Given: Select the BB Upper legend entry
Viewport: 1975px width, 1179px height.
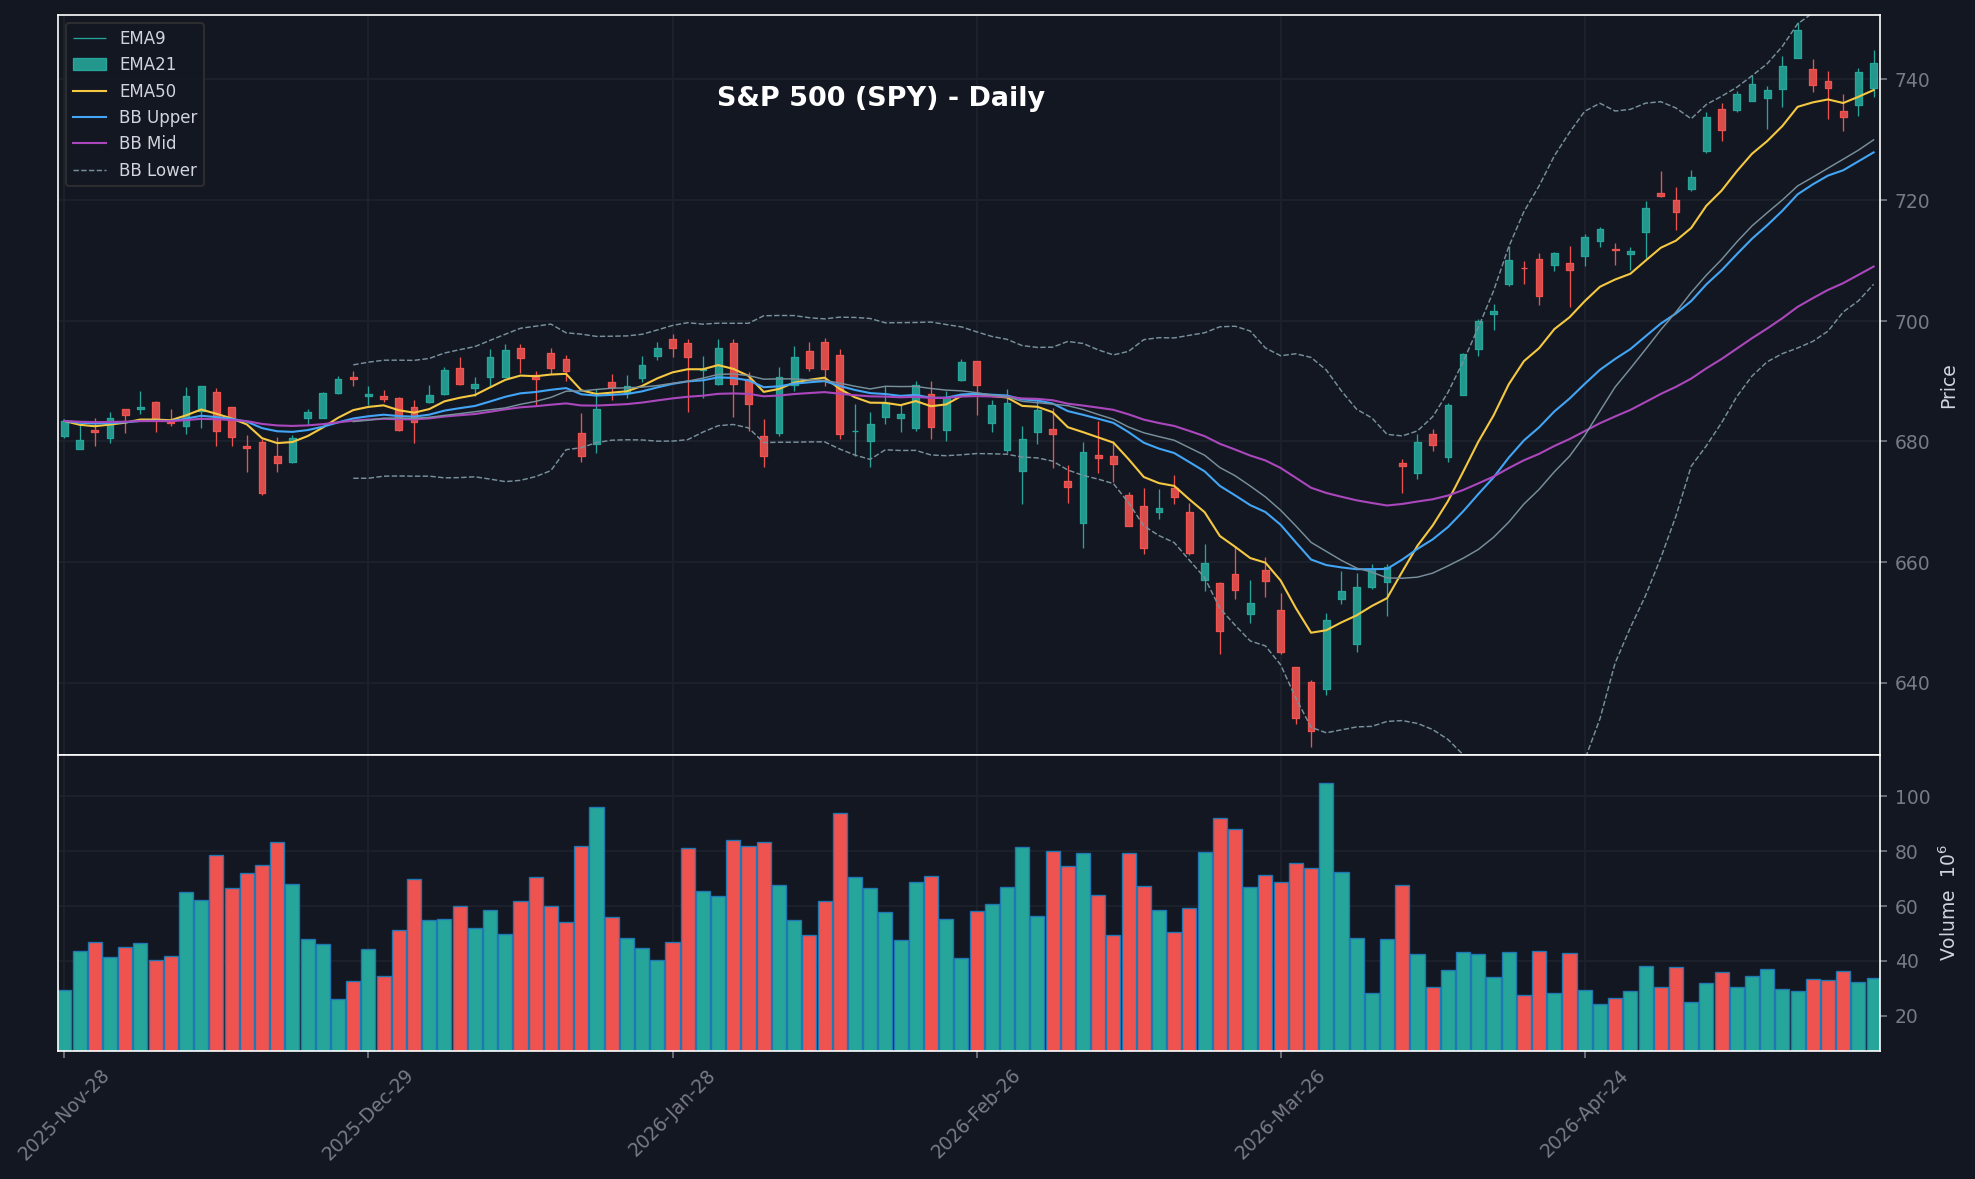Looking at the screenshot, I should click(x=135, y=117).
